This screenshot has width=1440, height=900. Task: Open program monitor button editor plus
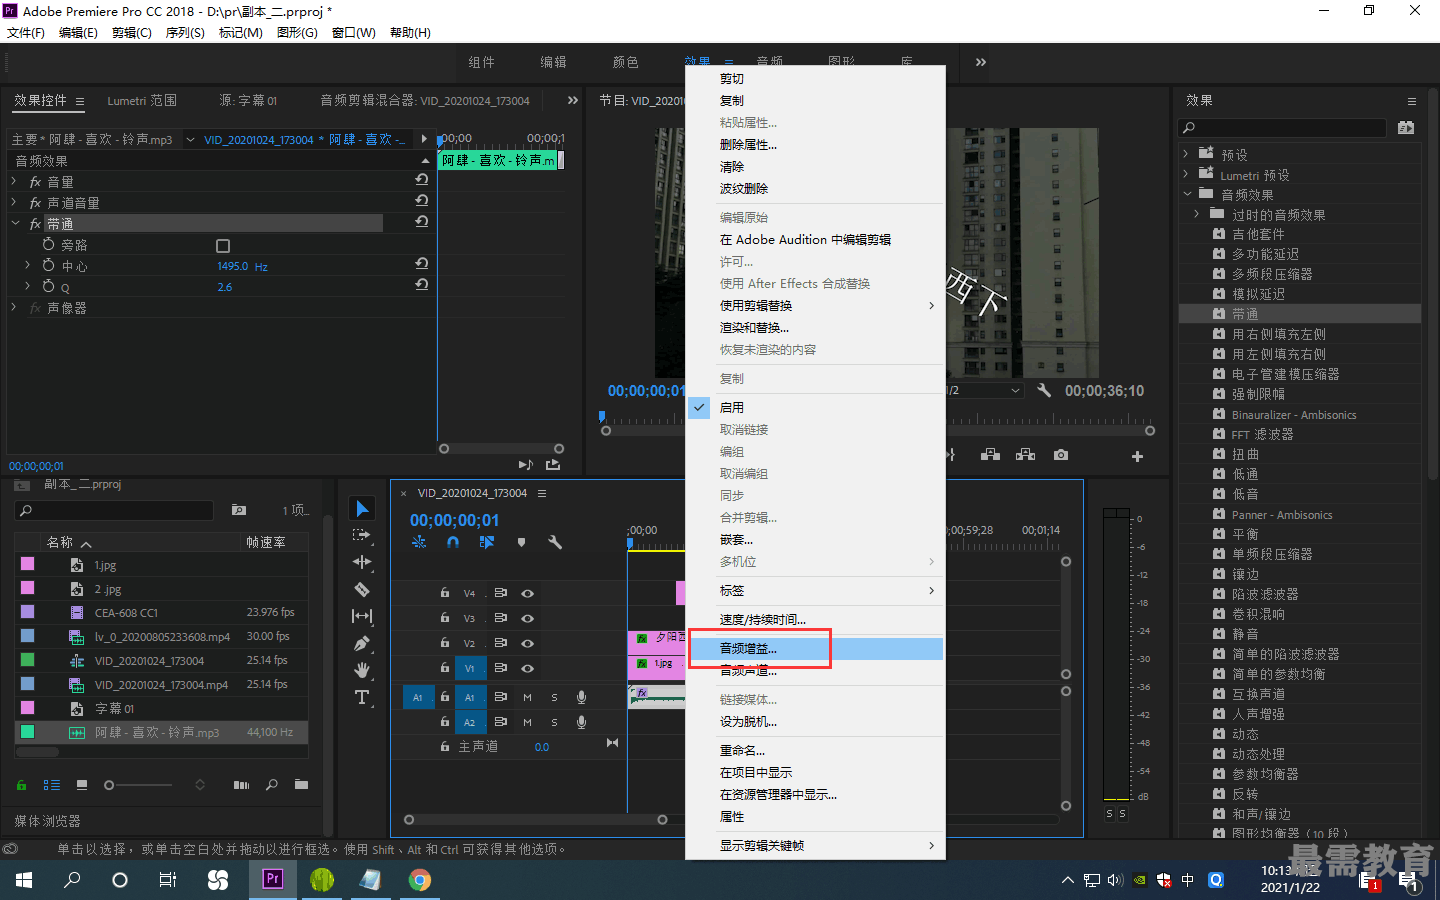1137,456
